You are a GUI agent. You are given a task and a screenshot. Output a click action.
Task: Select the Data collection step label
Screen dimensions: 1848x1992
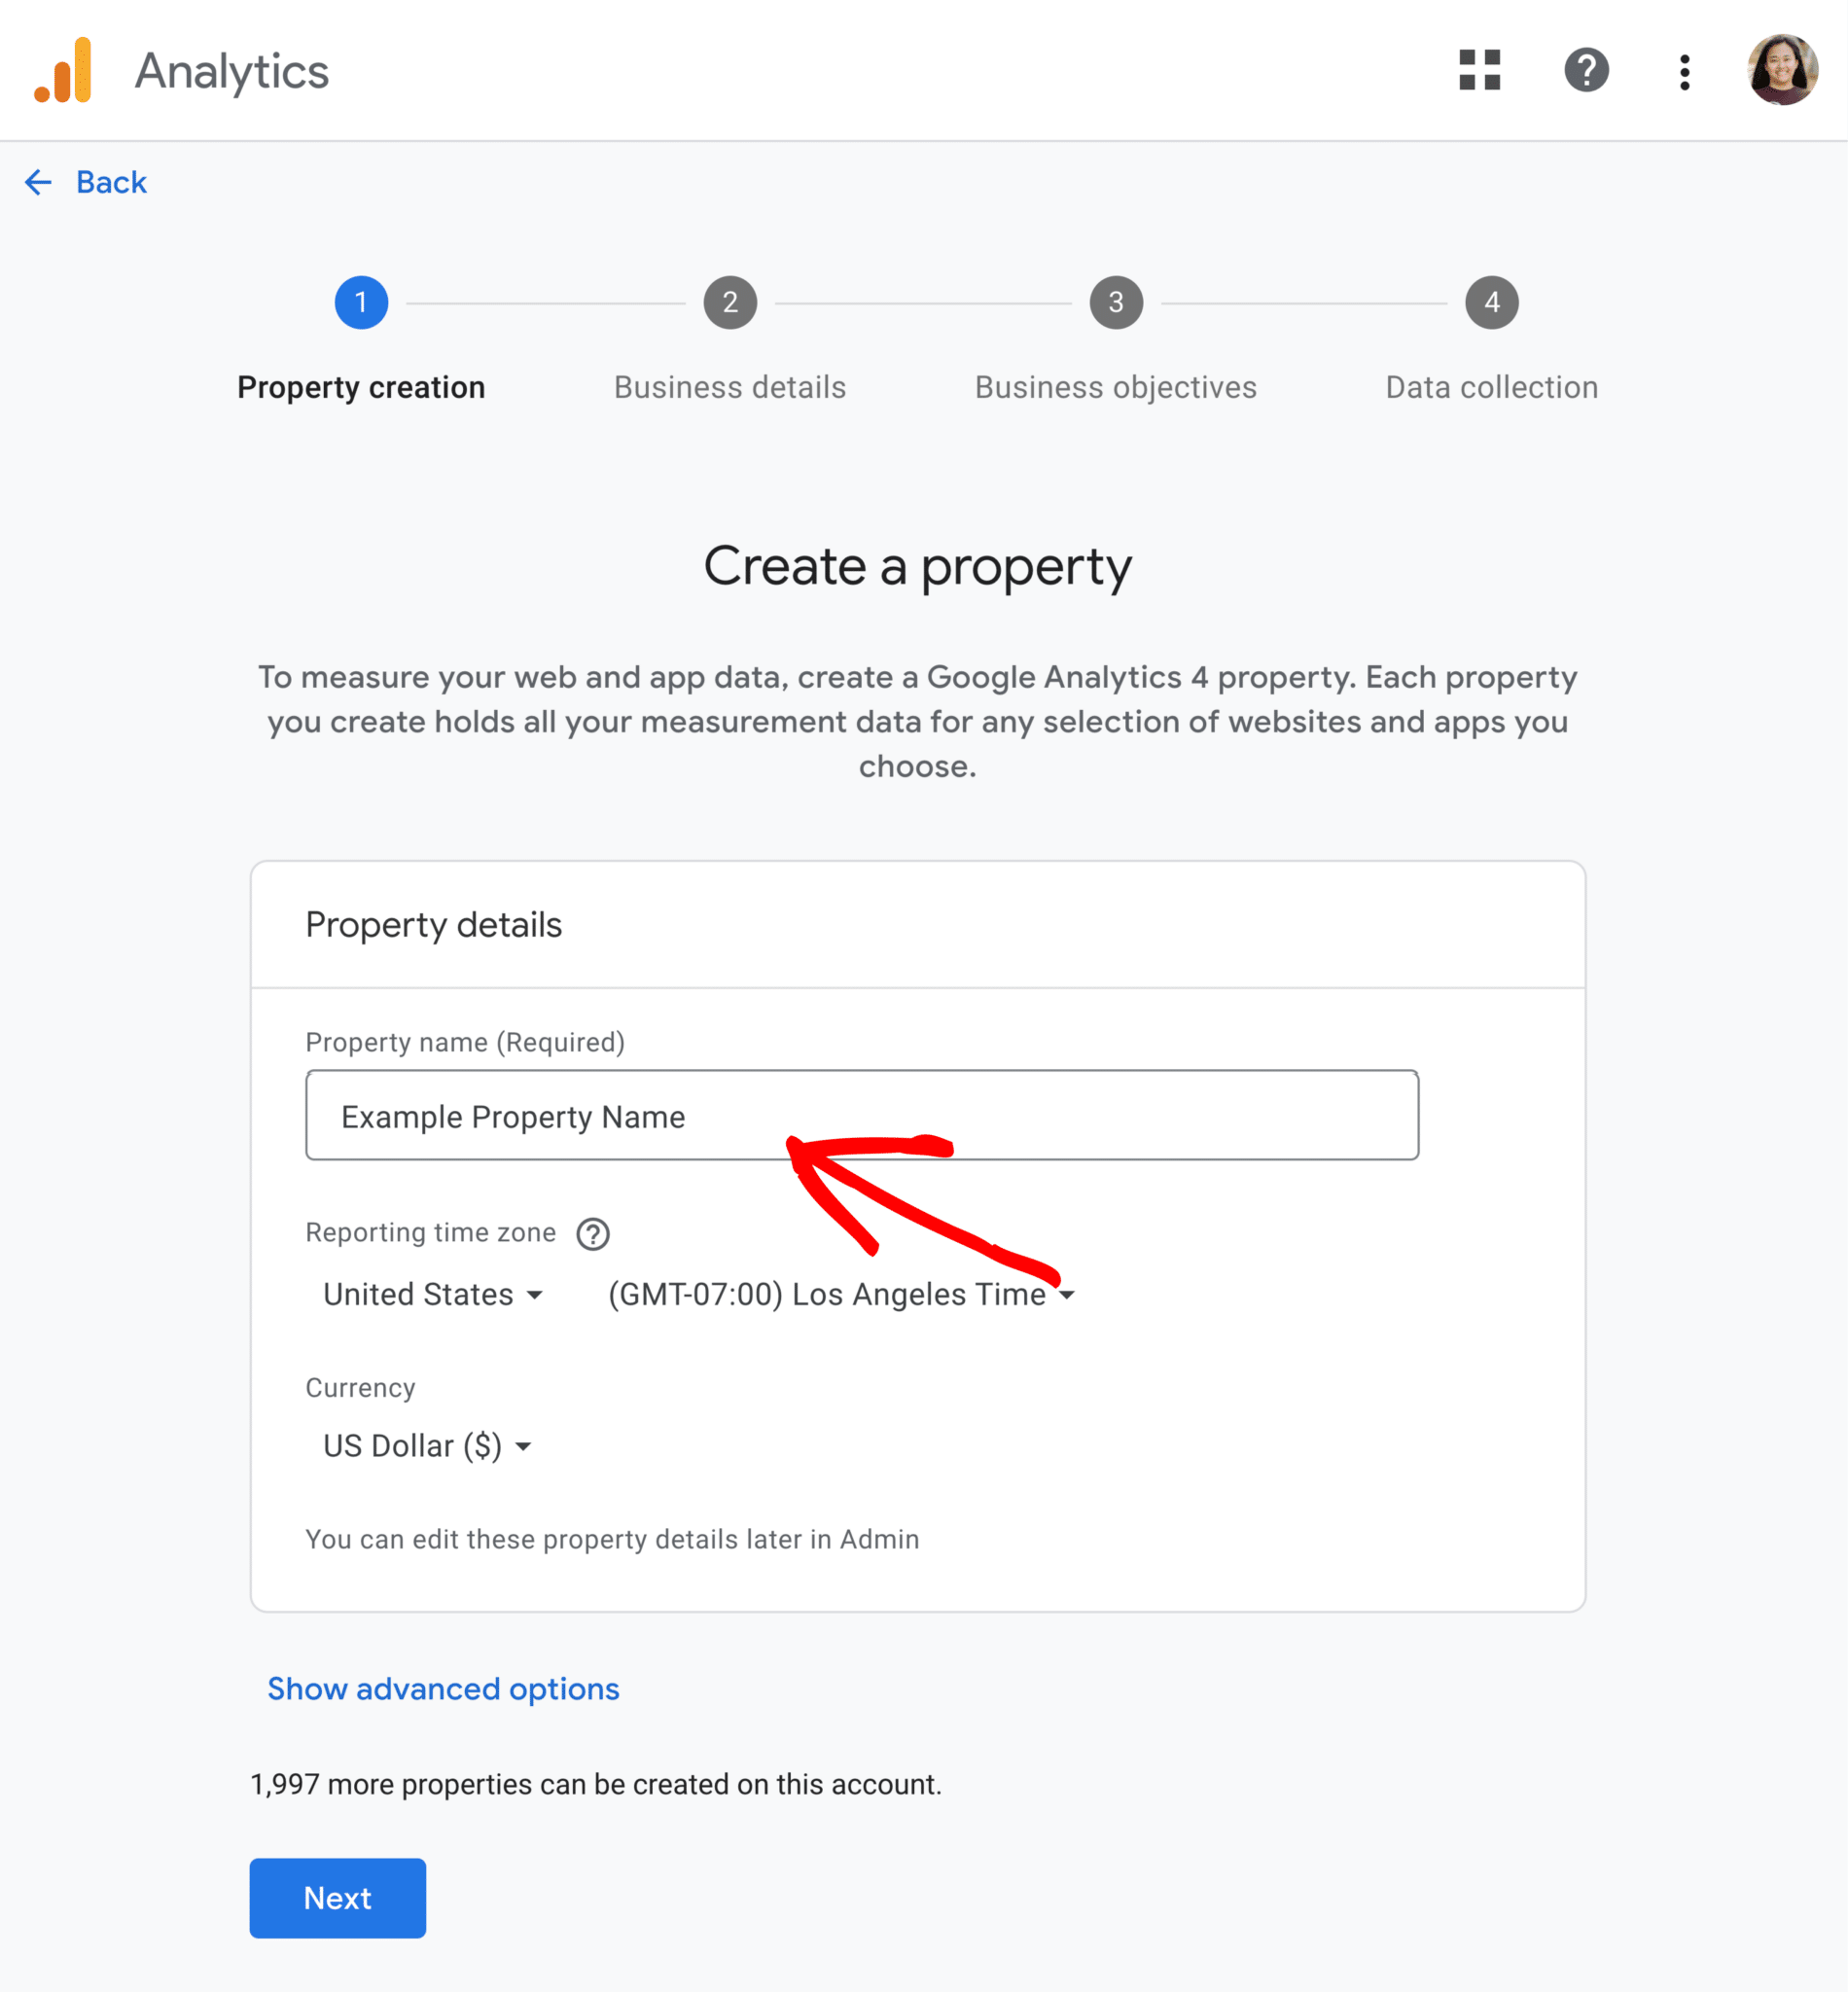pyautogui.click(x=1490, y=387)
